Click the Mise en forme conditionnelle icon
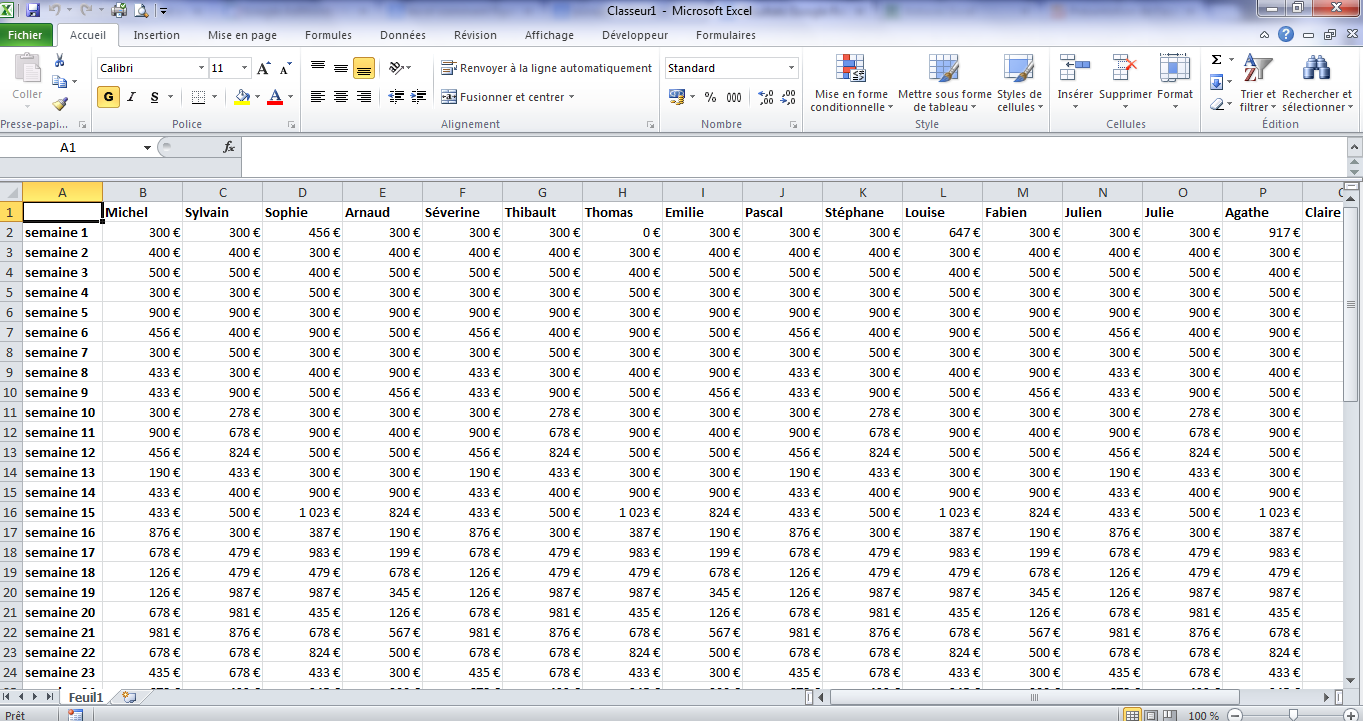 851,70
